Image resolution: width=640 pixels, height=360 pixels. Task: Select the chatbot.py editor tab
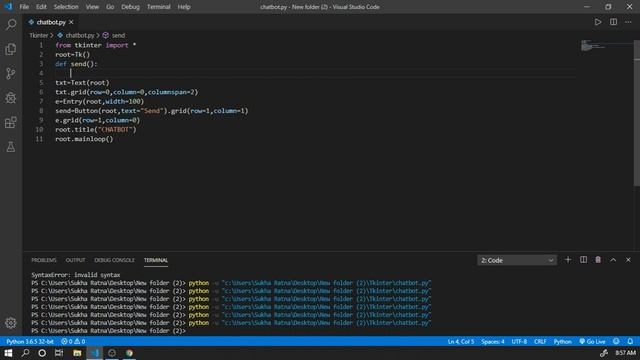tap(51, 22)
